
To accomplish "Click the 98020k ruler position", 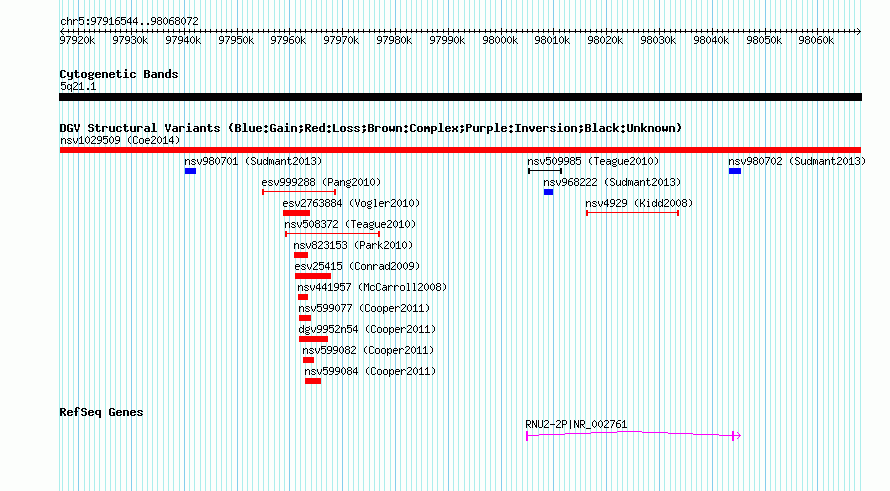I will 604,40.
